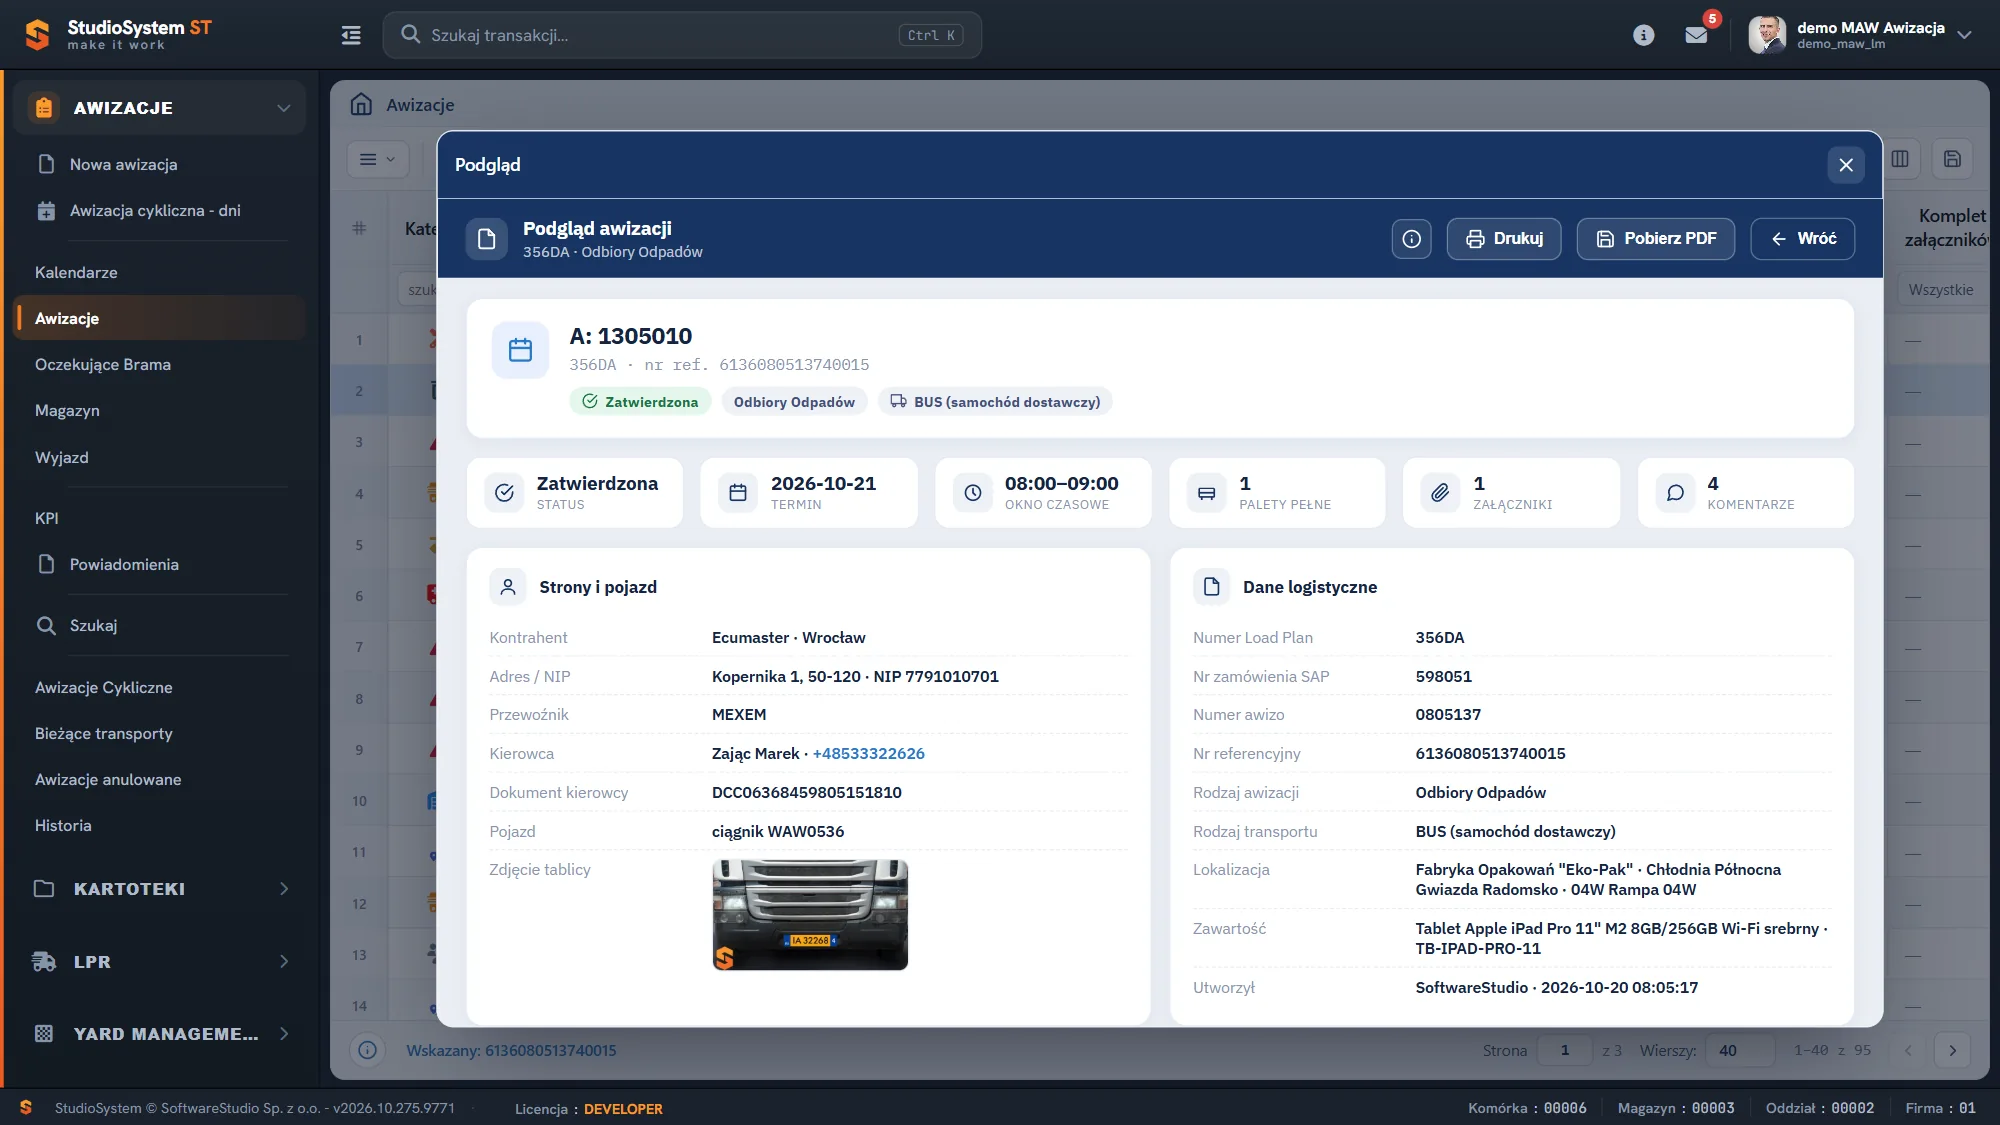This screenshot has height=1125, width=2000.
Task: Expand the YARD MANAGEMENT section
Action: tap(160, 1034)
